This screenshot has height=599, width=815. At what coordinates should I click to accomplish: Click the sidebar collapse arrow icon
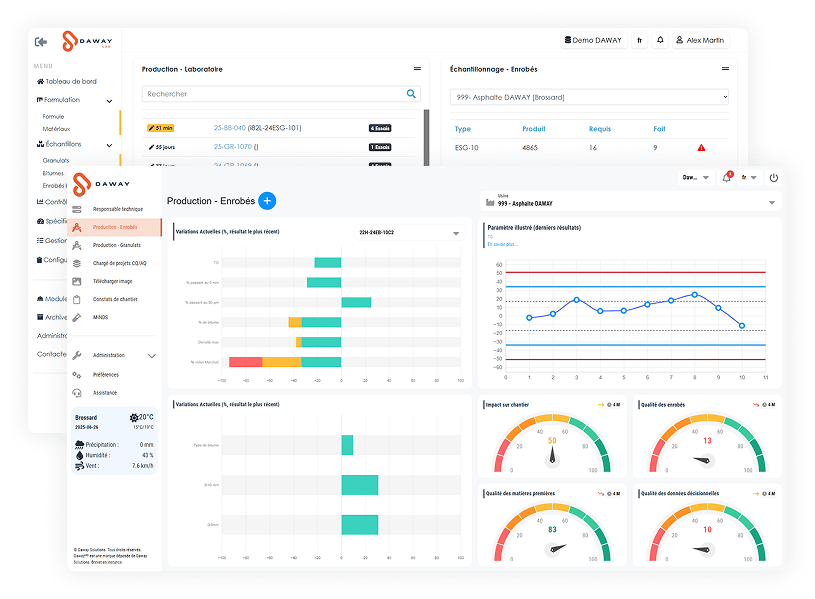point(41,42)
